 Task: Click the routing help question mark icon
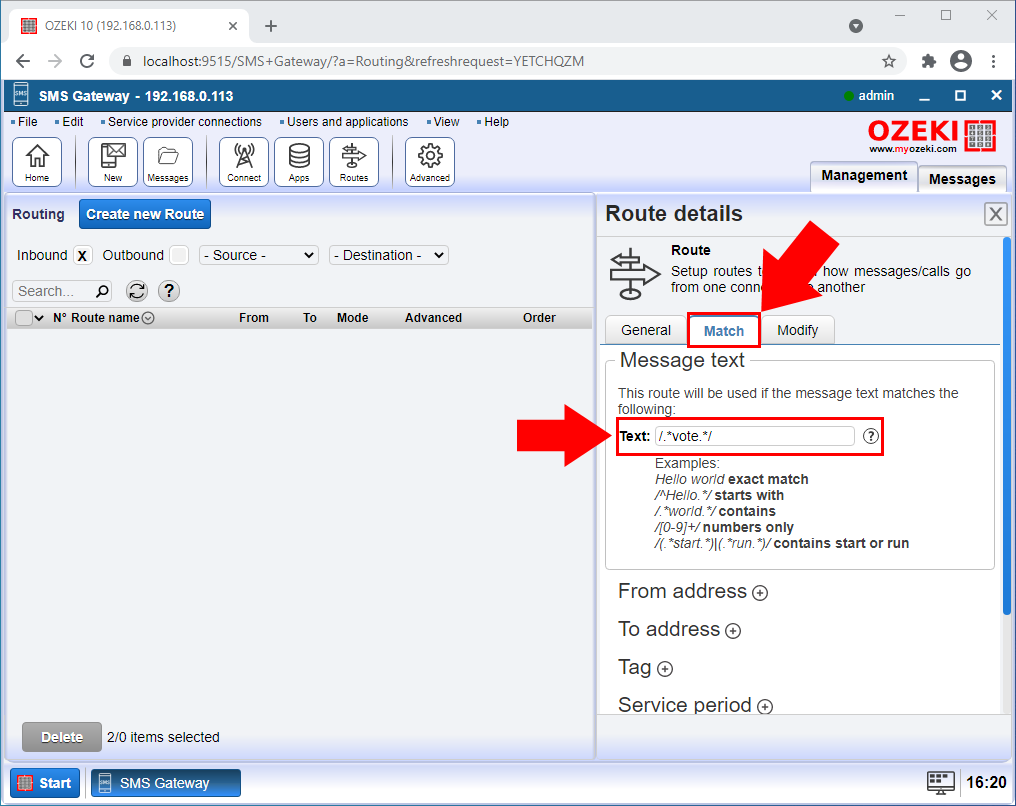coord(169,291)
